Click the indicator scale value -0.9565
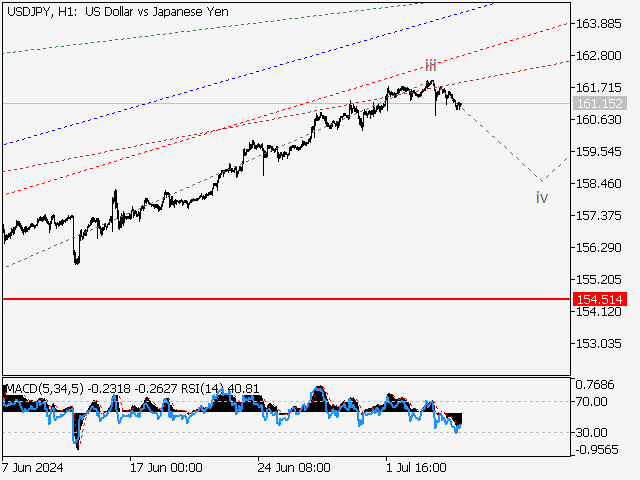This screenshot has width=640, height=480. point(597,450)
